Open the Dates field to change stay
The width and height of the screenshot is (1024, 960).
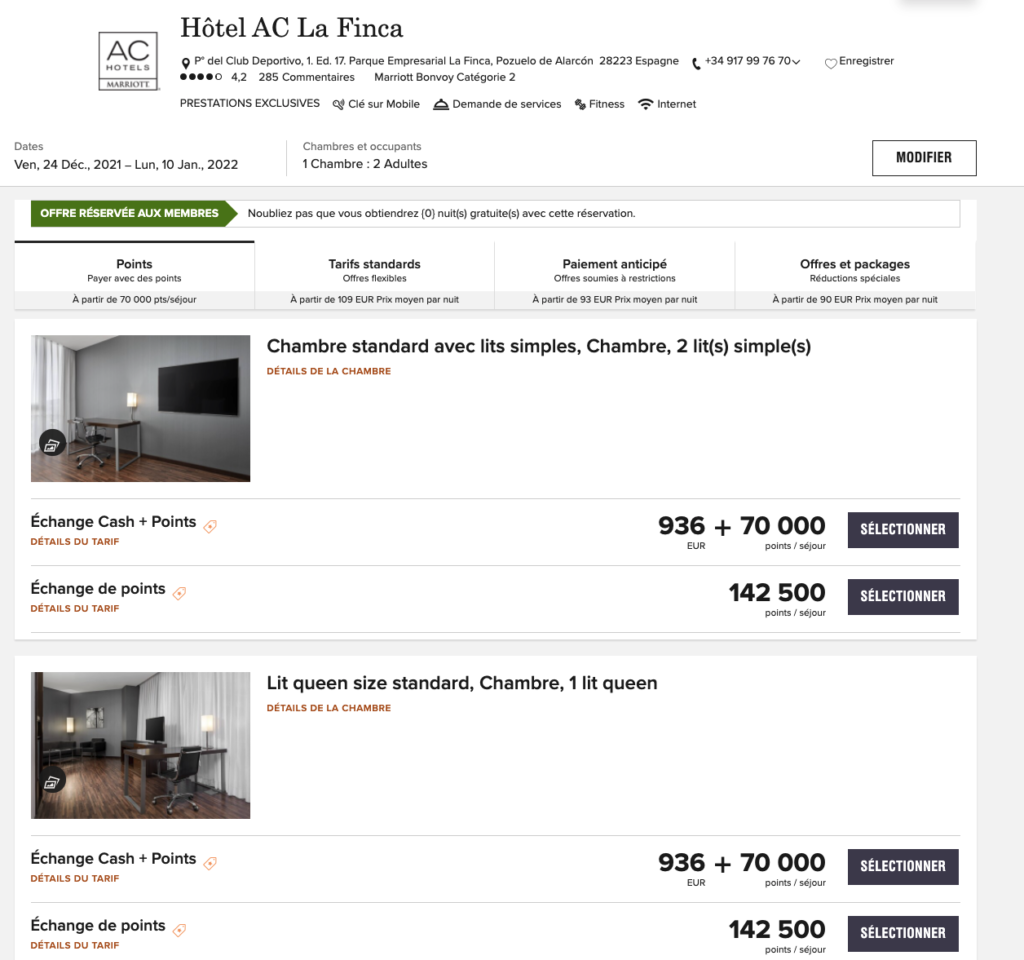(x=126, y=164)
